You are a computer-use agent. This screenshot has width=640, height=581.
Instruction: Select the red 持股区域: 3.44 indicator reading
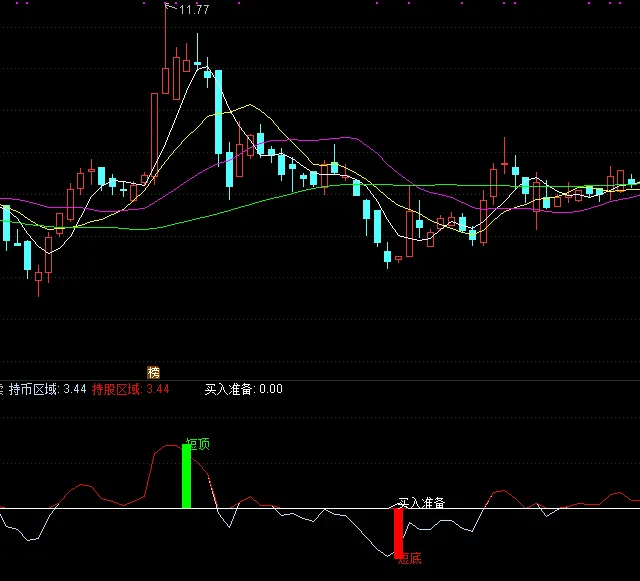(131, 389)
